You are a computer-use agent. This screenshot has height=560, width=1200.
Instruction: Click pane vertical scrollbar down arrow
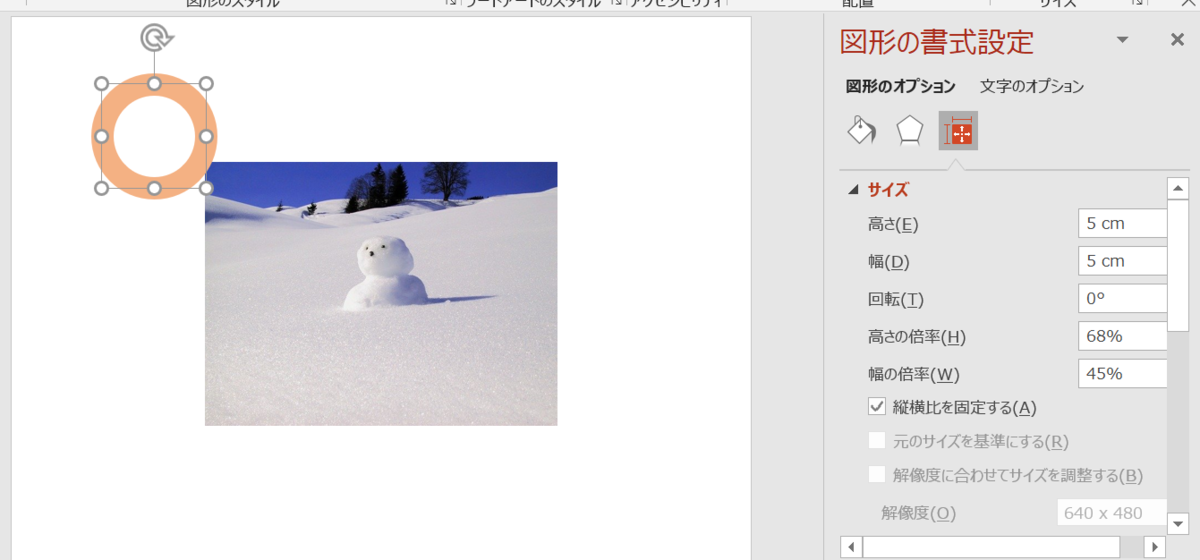coord(1178,524)
